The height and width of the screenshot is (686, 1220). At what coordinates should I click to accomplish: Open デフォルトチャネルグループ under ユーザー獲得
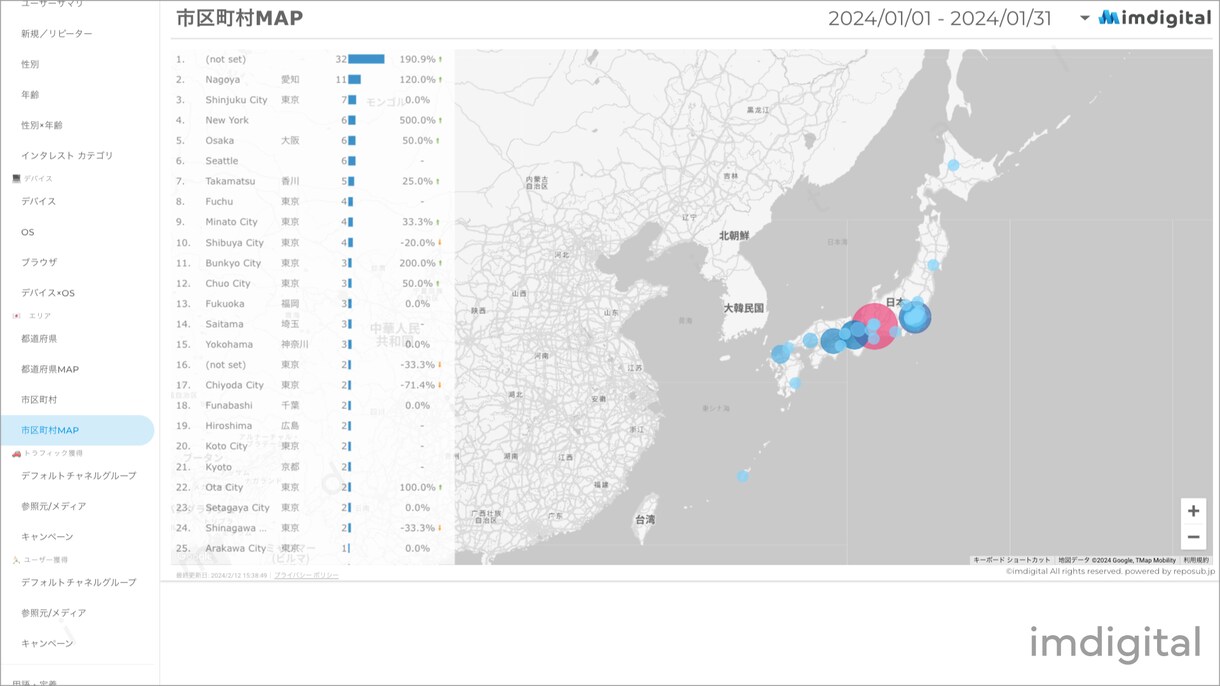(79, 582)
